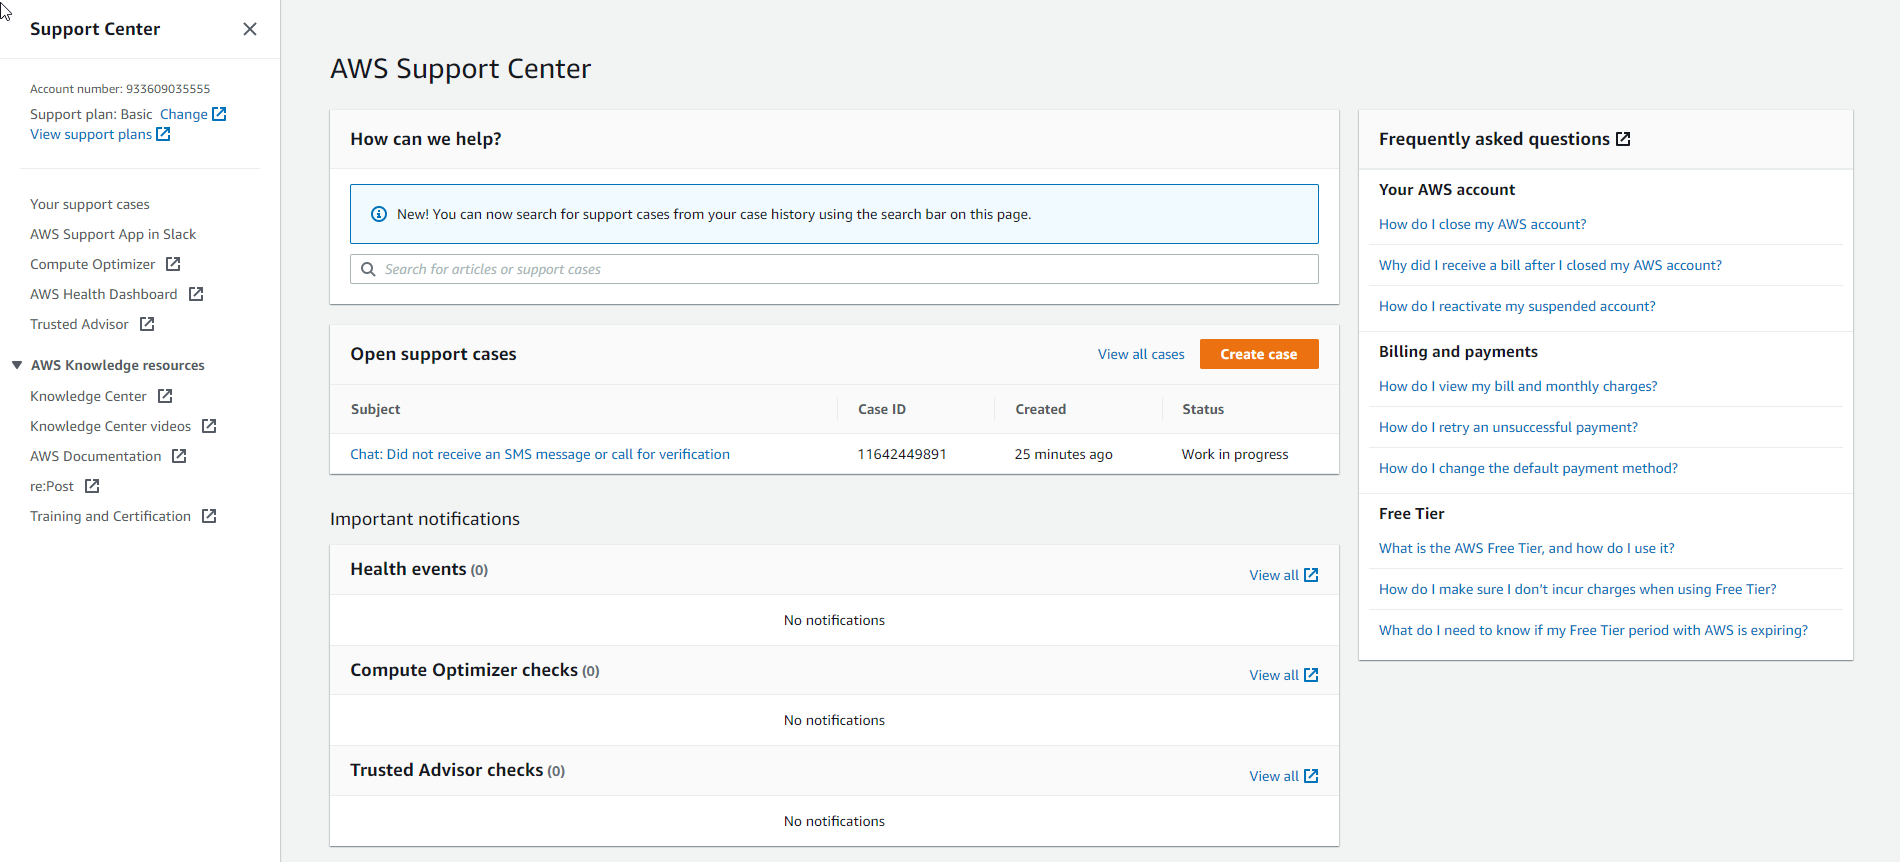Click the info icon in the New search banner

379,214
